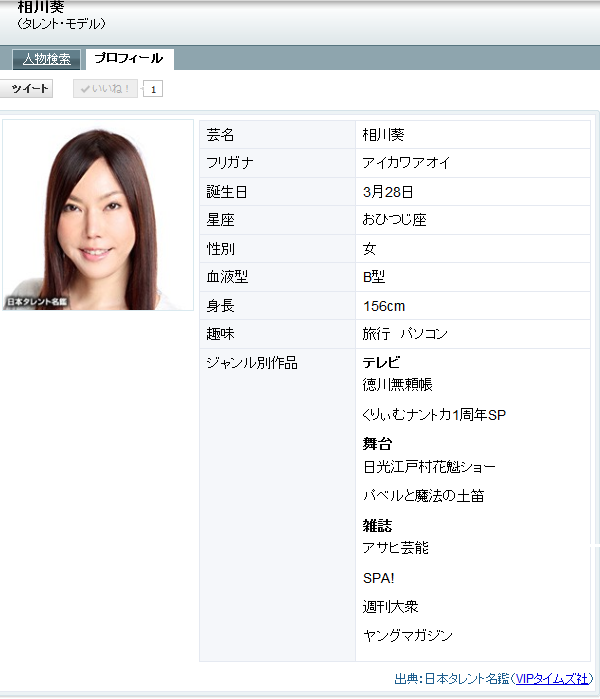Select the gender value 女
Image resolution: width=600 pixels, height=699 pixels.
pyautogui.click(x=369, y=249)
